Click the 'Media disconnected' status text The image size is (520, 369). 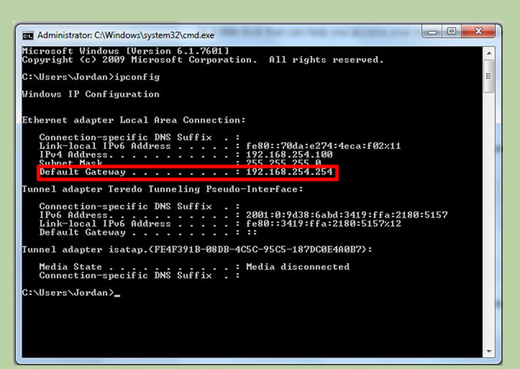298,267
